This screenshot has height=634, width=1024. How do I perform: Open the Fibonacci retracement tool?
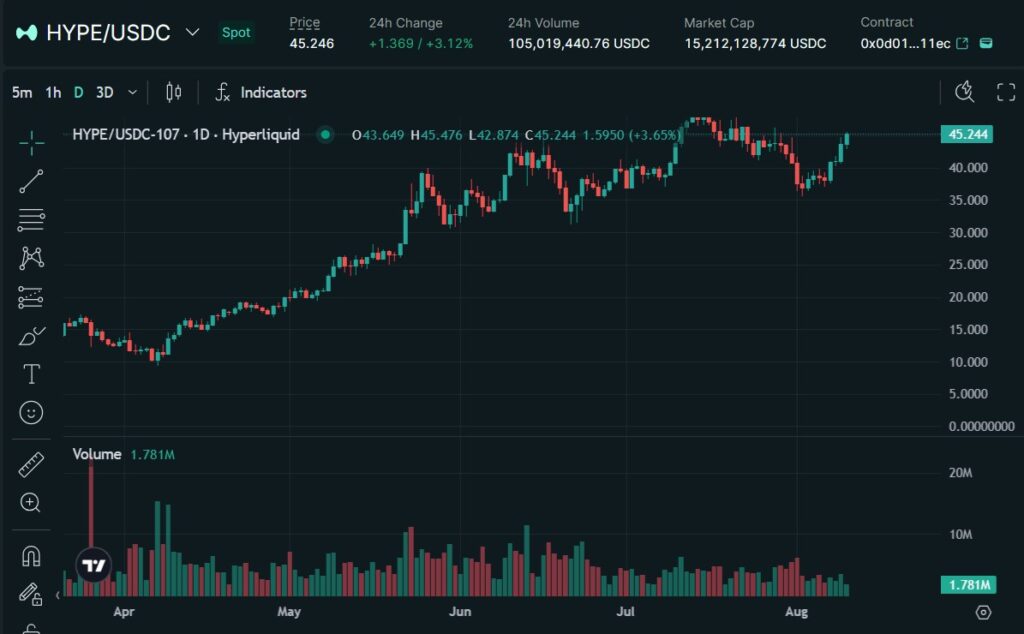click(31, 220)
